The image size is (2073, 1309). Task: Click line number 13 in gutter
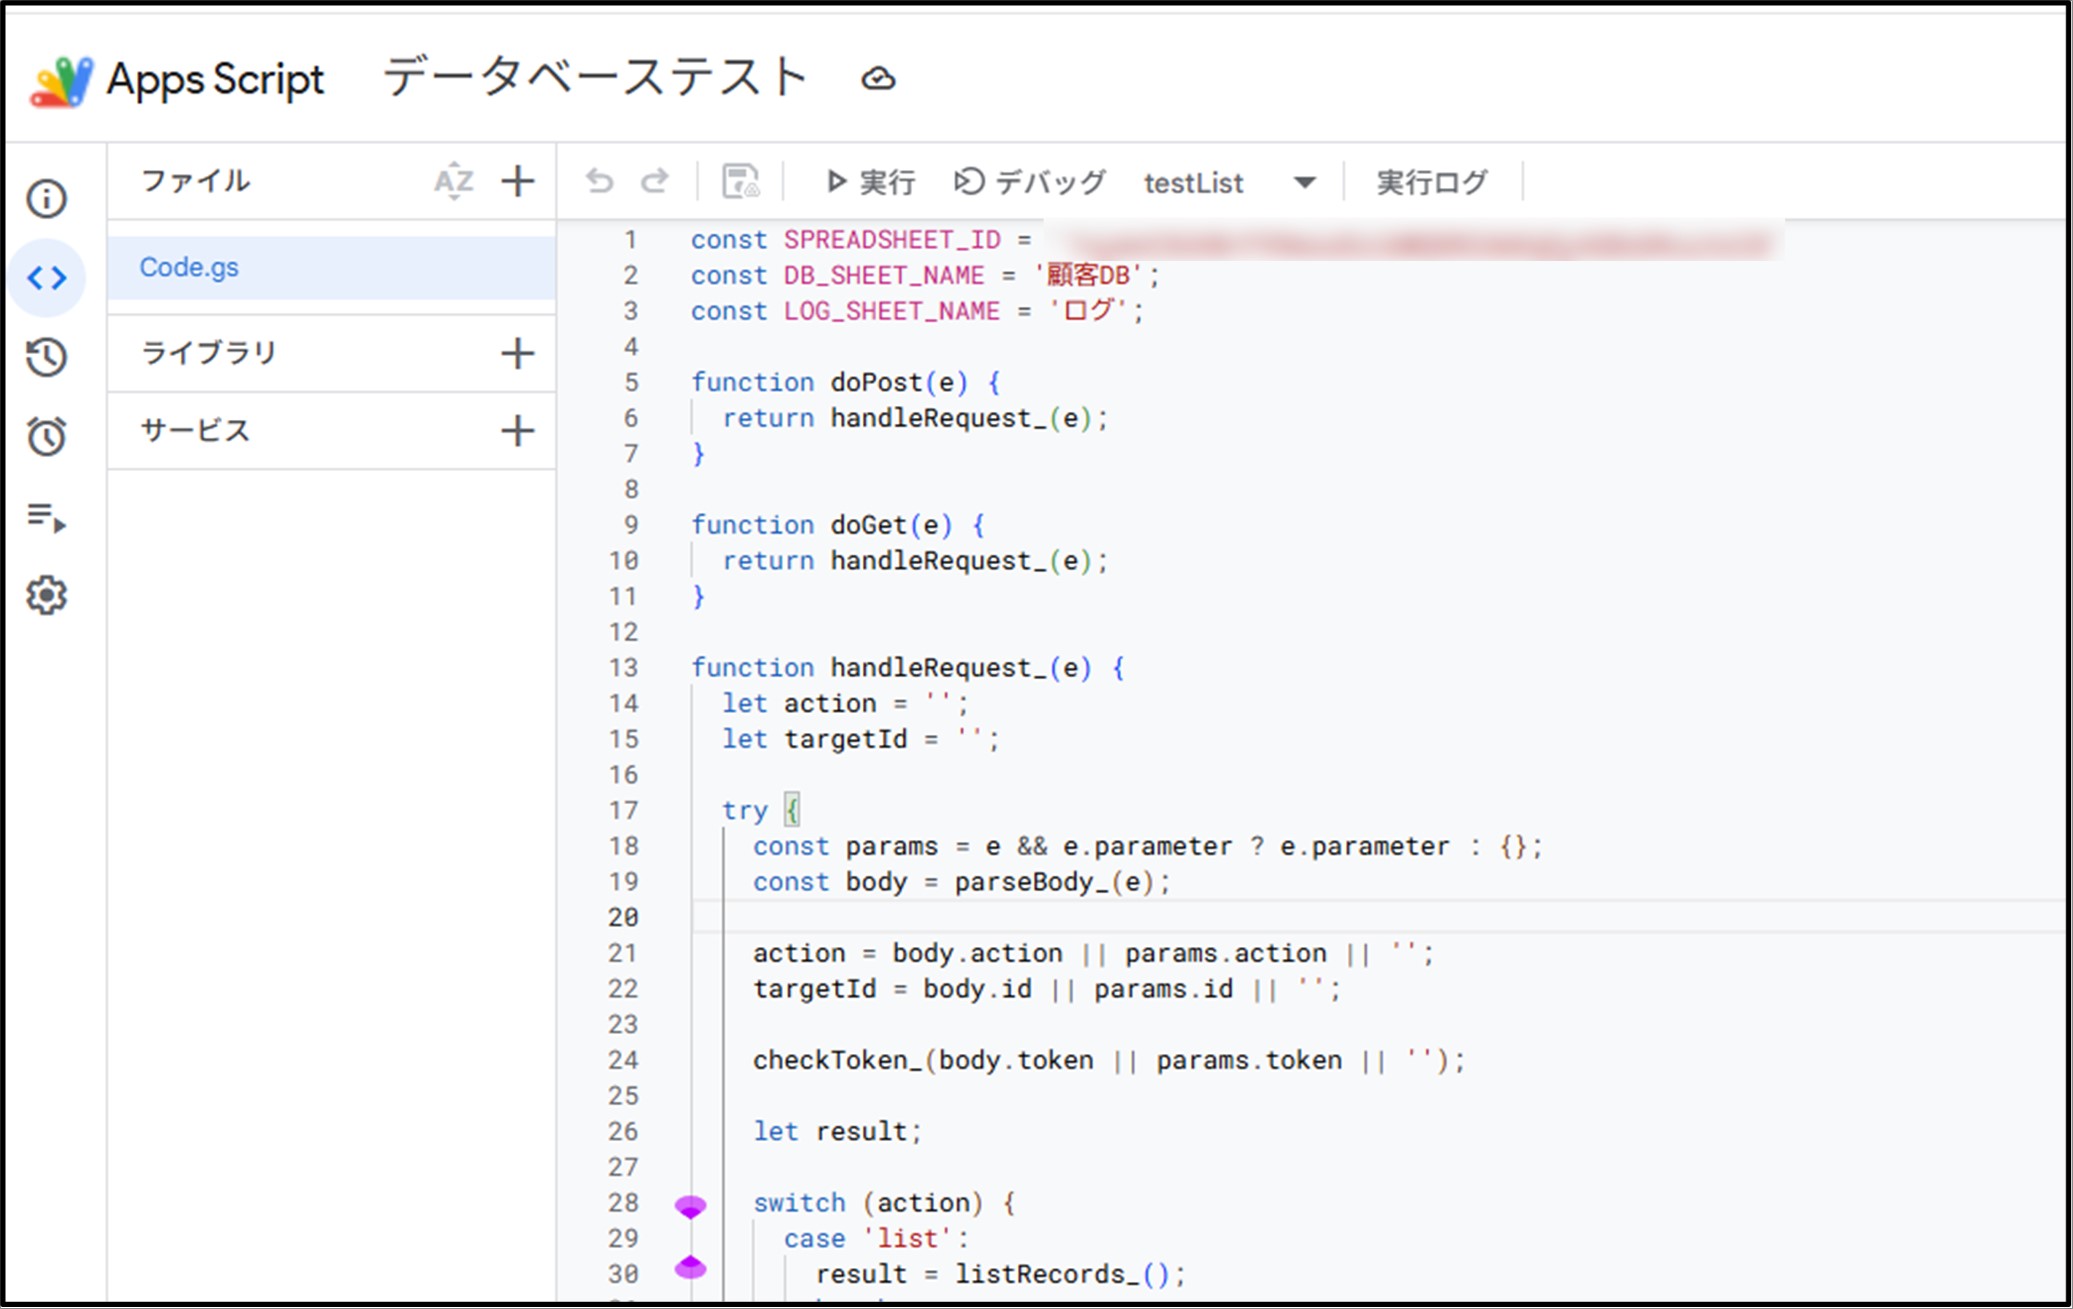[623, 668]
